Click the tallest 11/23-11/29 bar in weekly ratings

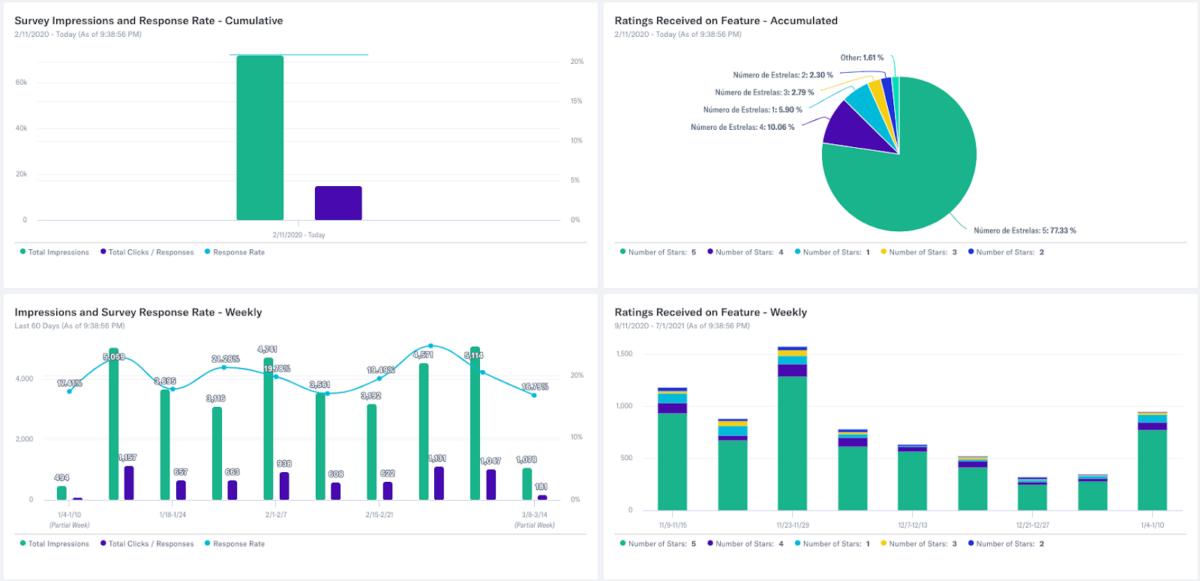tap(792, 440)
